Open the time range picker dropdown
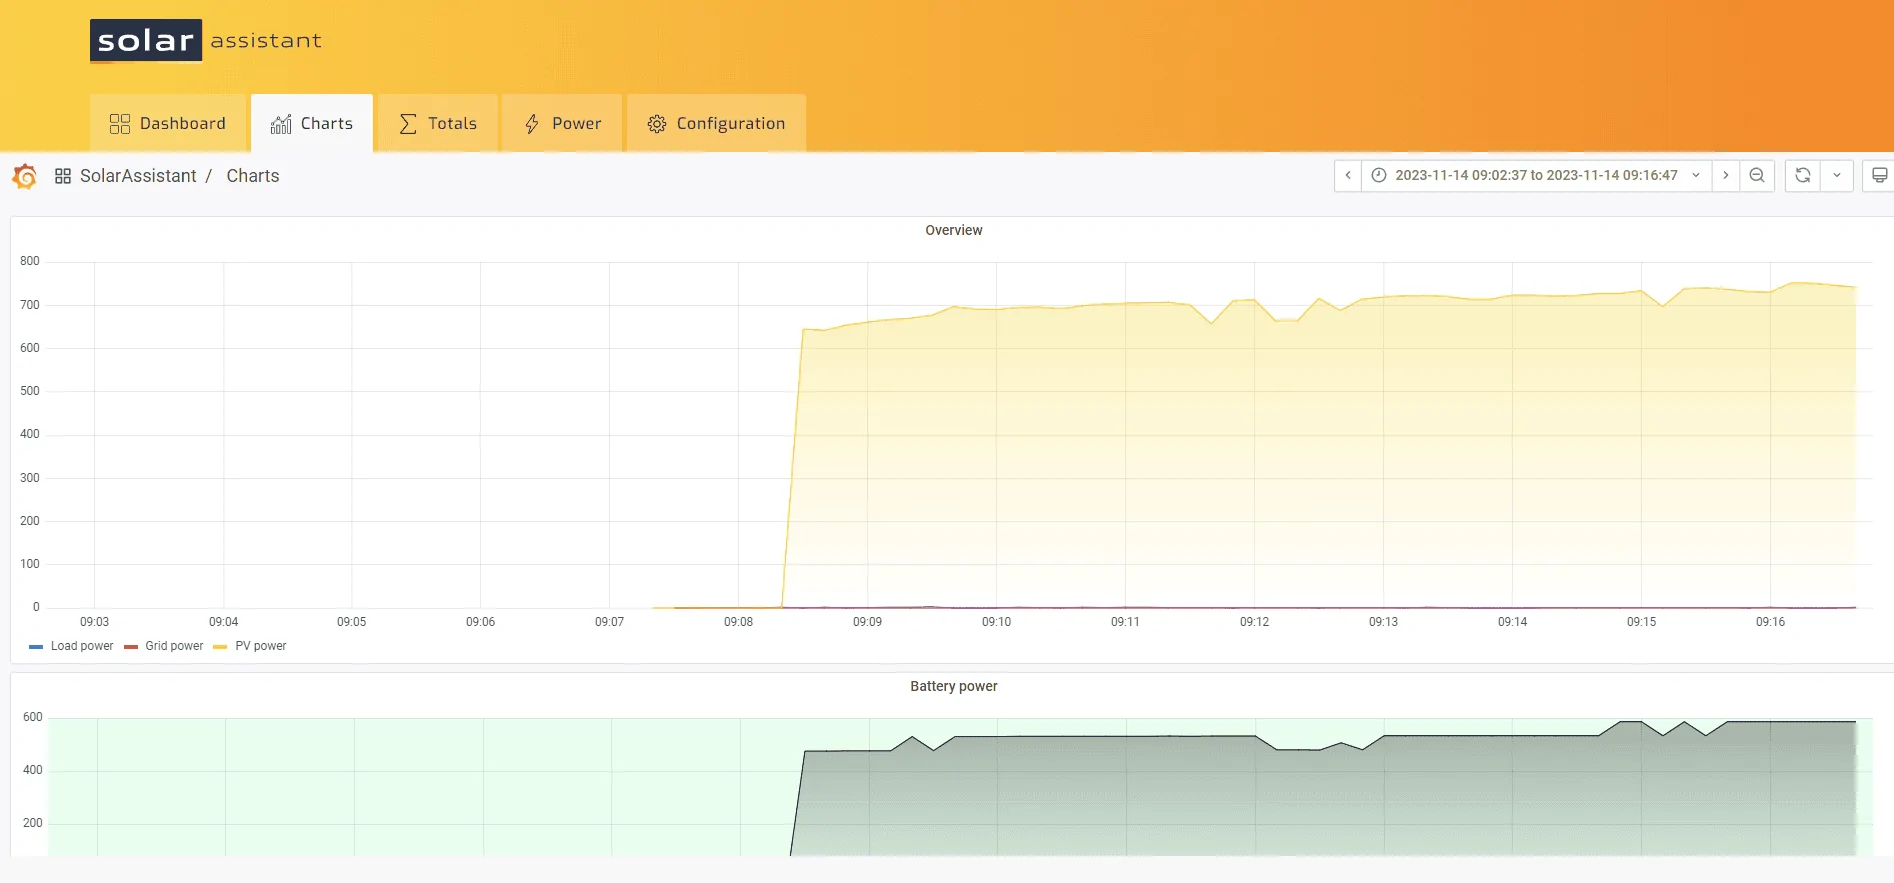The image size is (1894, 883). coord(1536,175)
